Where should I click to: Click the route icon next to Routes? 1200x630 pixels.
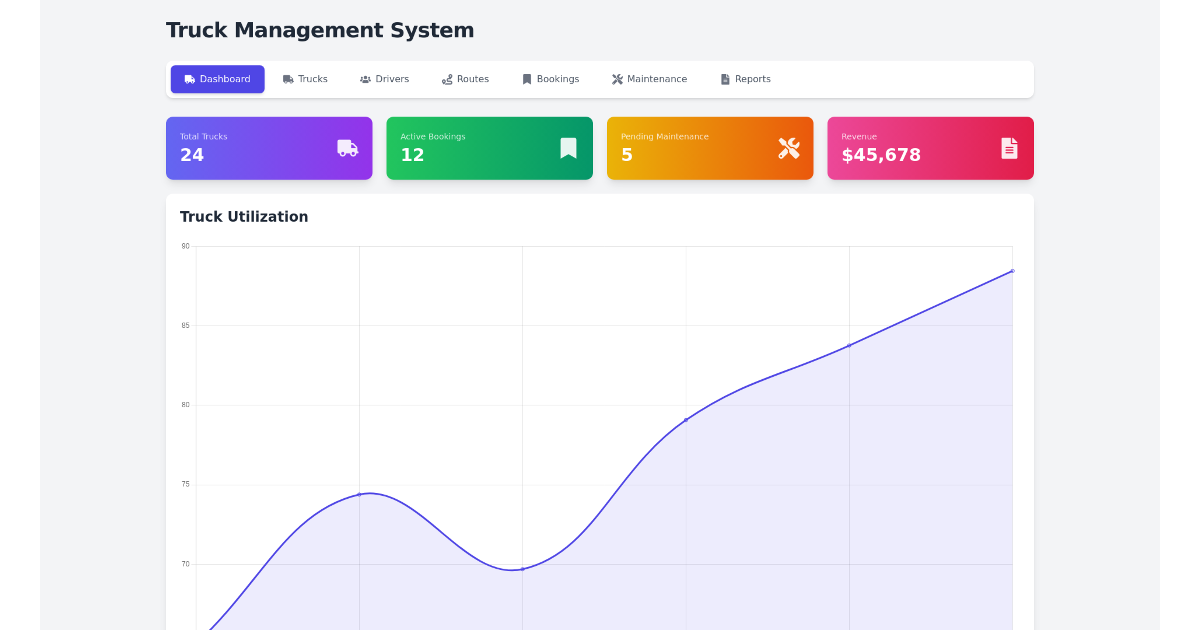(446, 78)
